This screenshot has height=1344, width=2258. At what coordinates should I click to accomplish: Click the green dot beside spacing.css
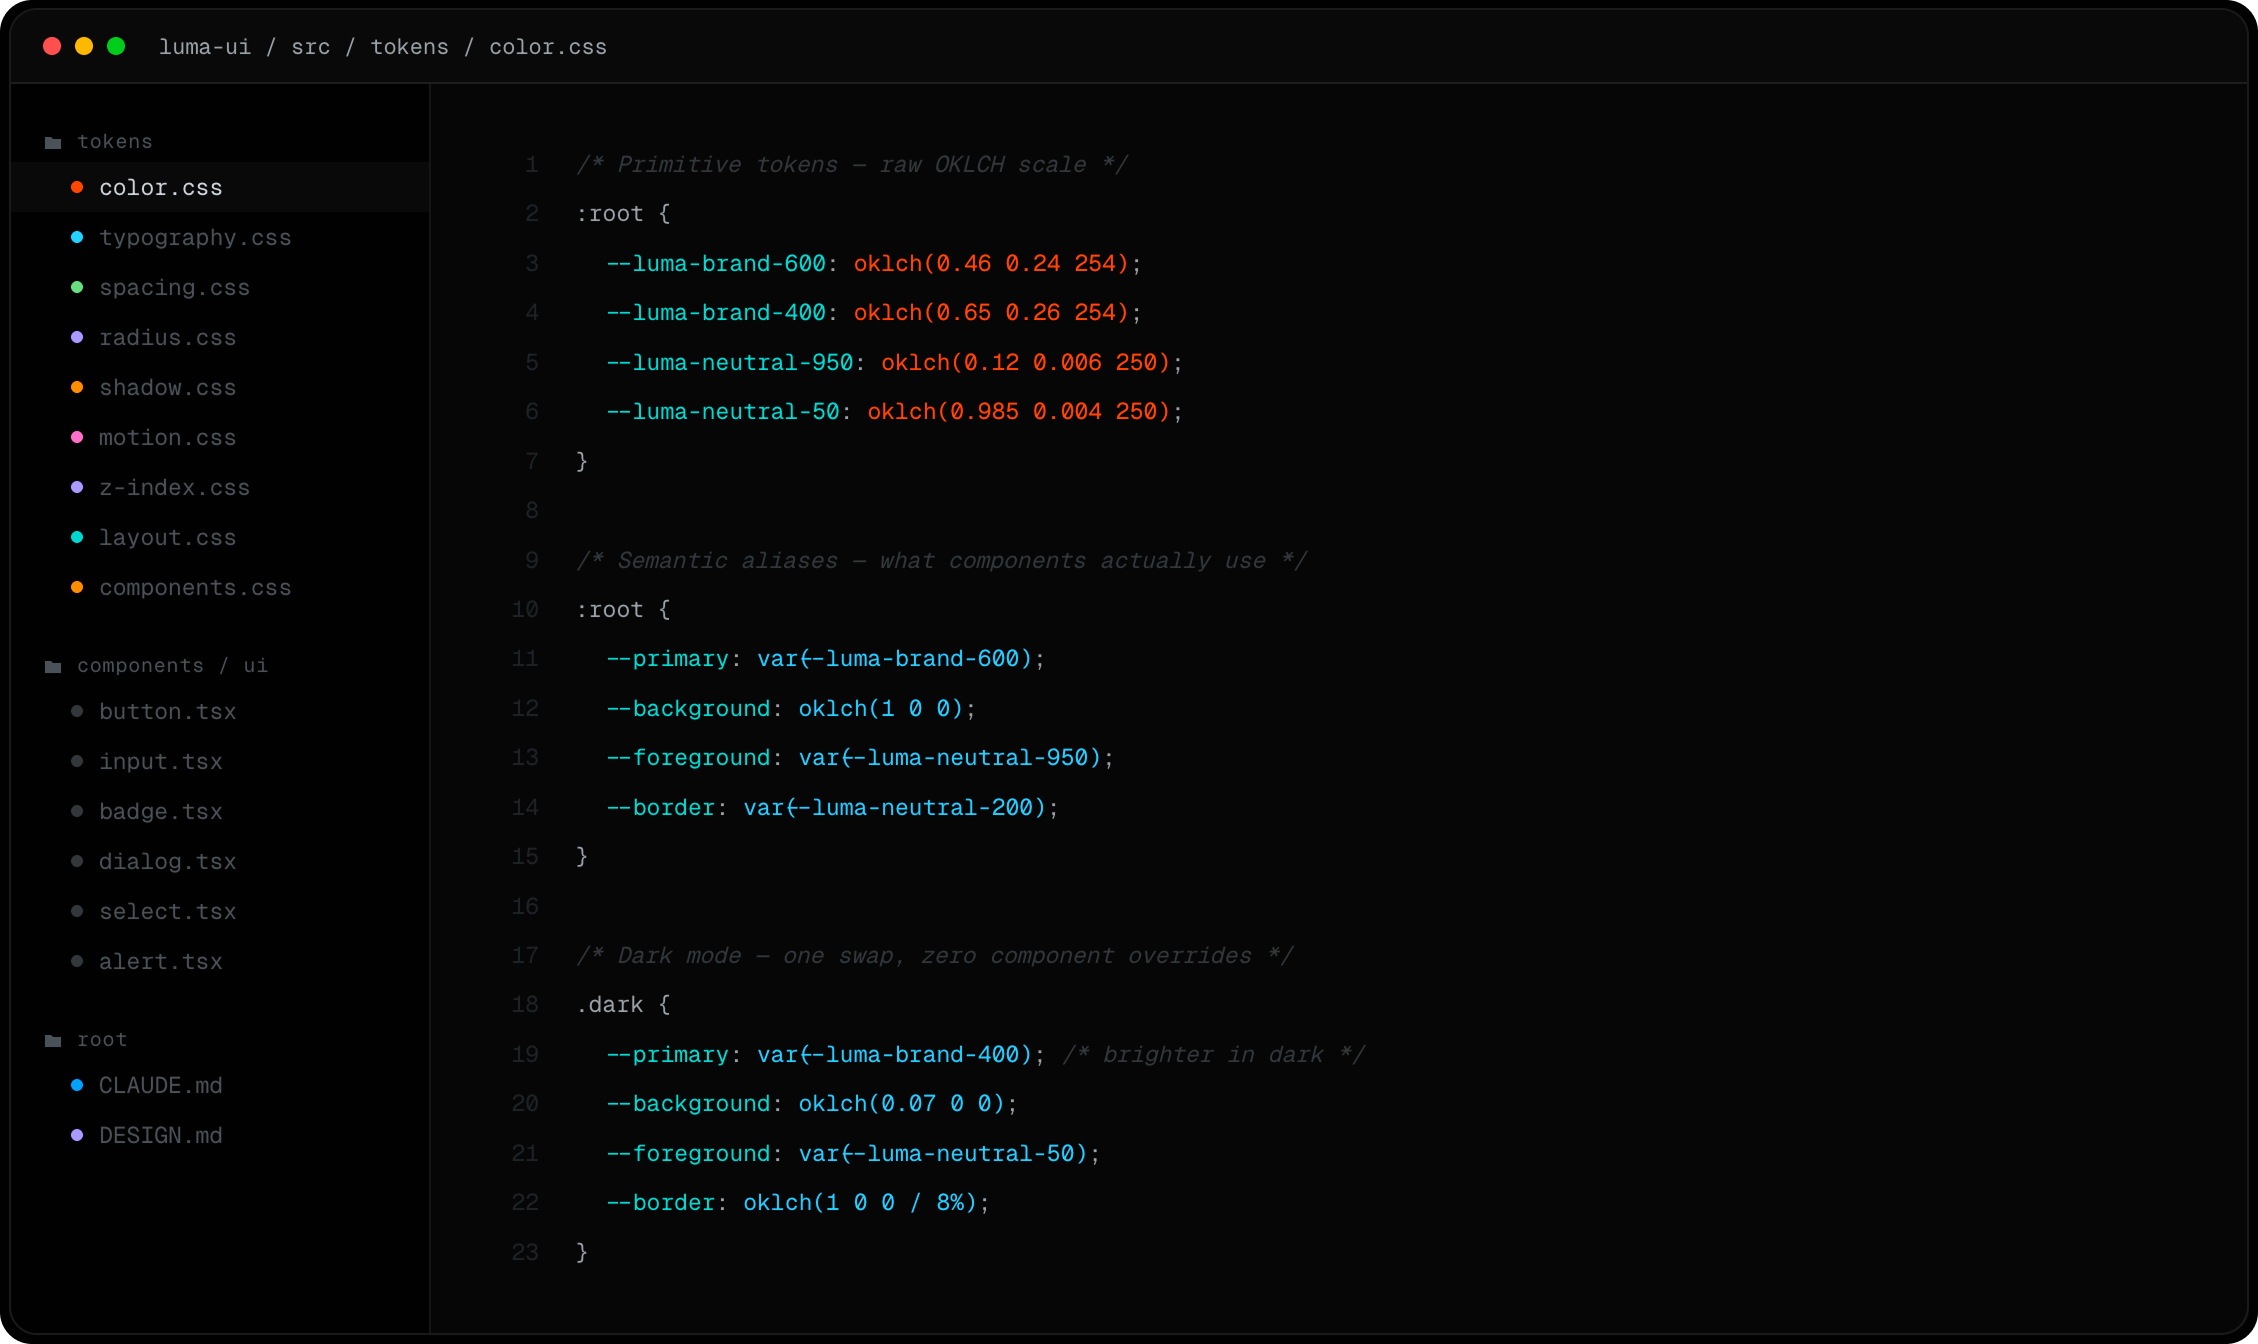(x=77, y=287)
